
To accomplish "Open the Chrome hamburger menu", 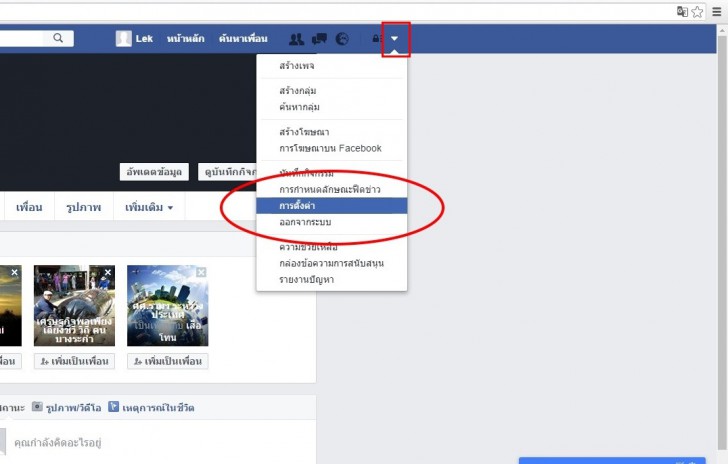I will (x=717, y=12).
